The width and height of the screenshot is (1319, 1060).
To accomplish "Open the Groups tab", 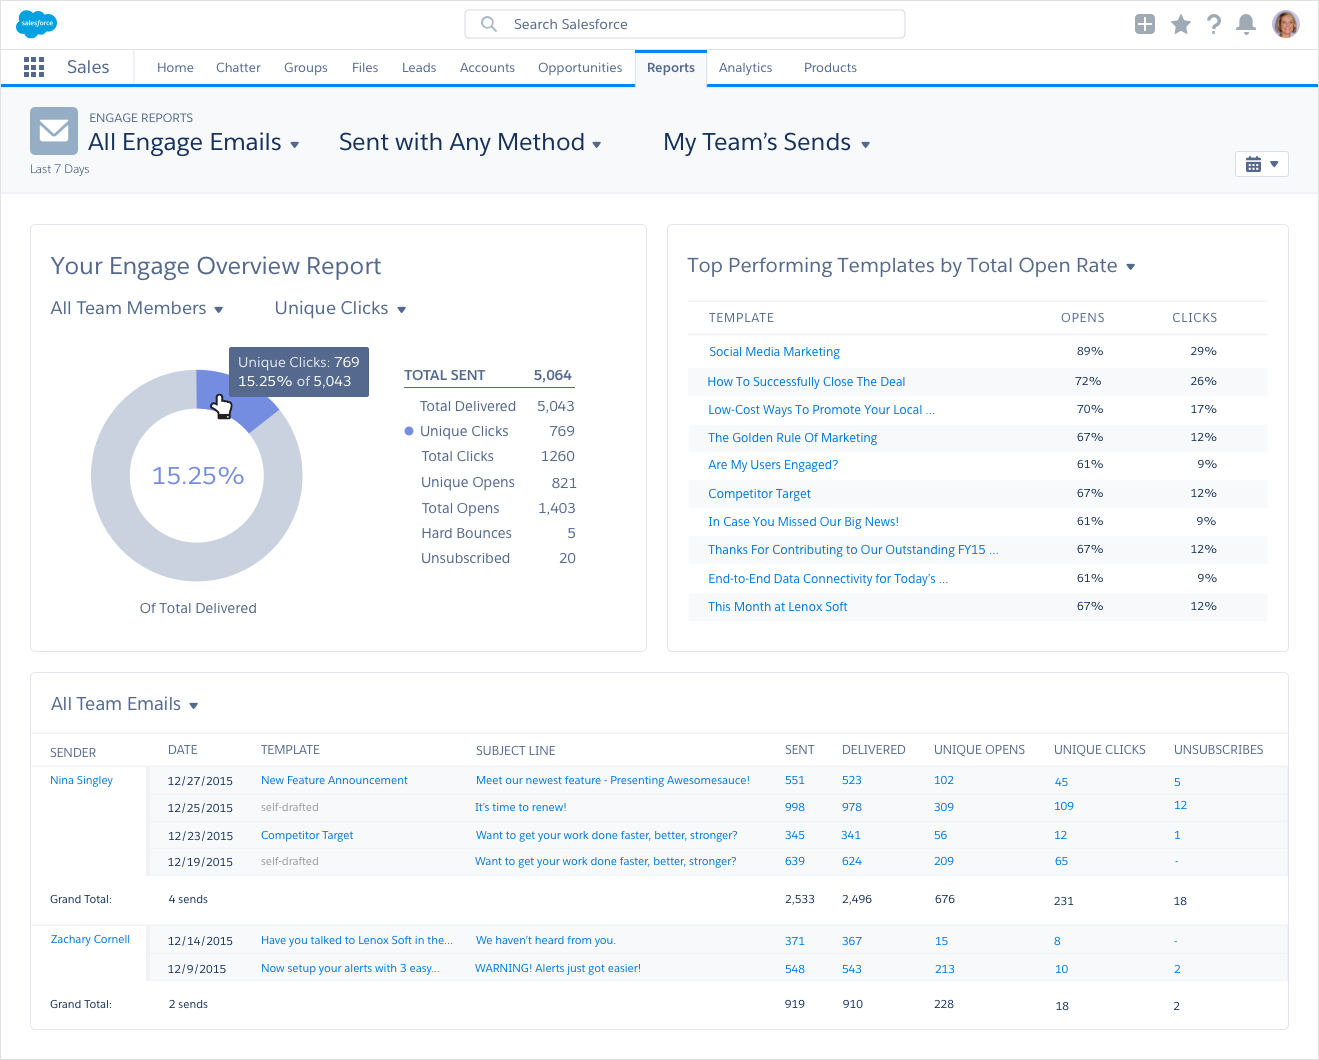I will 306,68.
